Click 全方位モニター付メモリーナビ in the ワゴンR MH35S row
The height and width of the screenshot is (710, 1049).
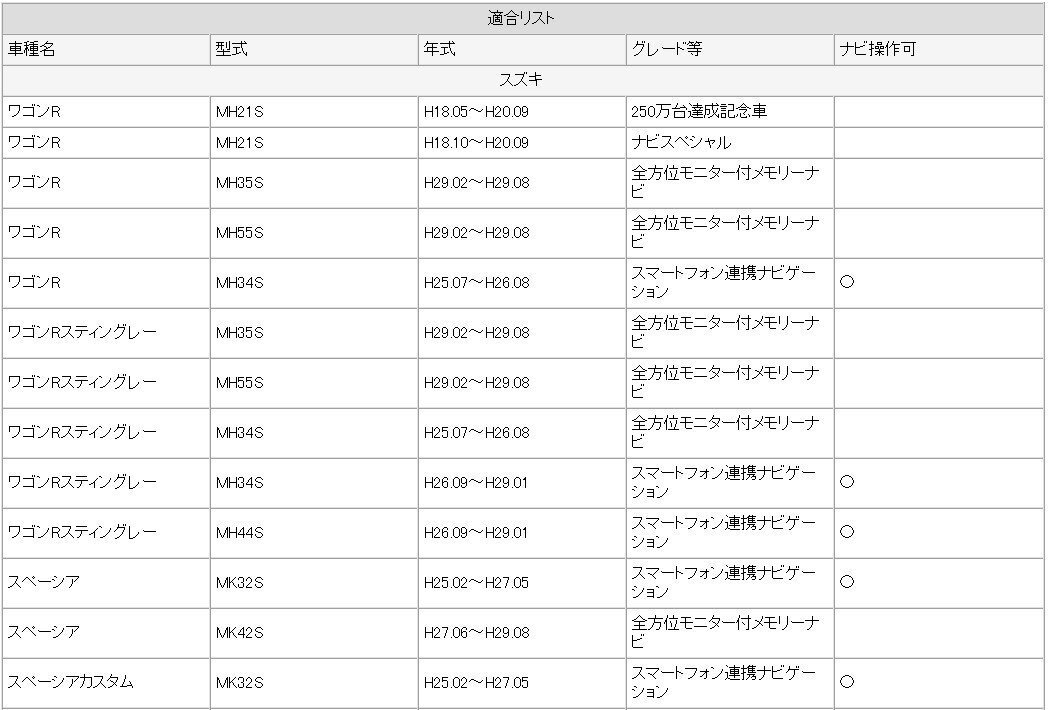pos(725,183)
